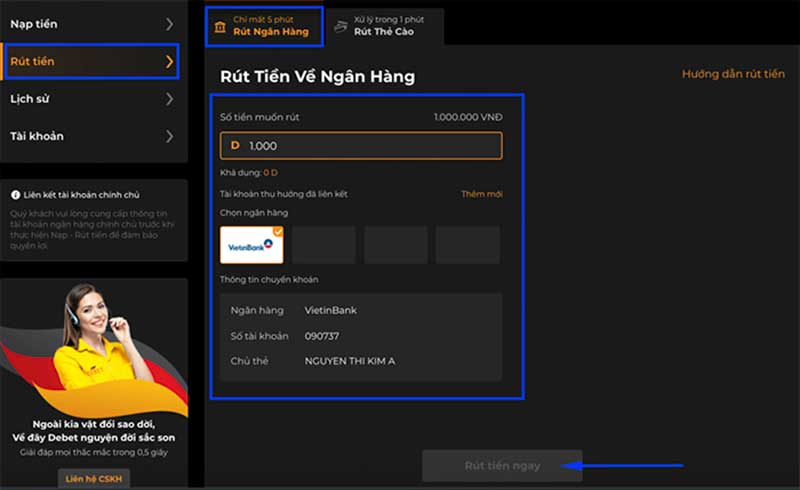Select the VietinBank bank logo

[x=252, y=245]
